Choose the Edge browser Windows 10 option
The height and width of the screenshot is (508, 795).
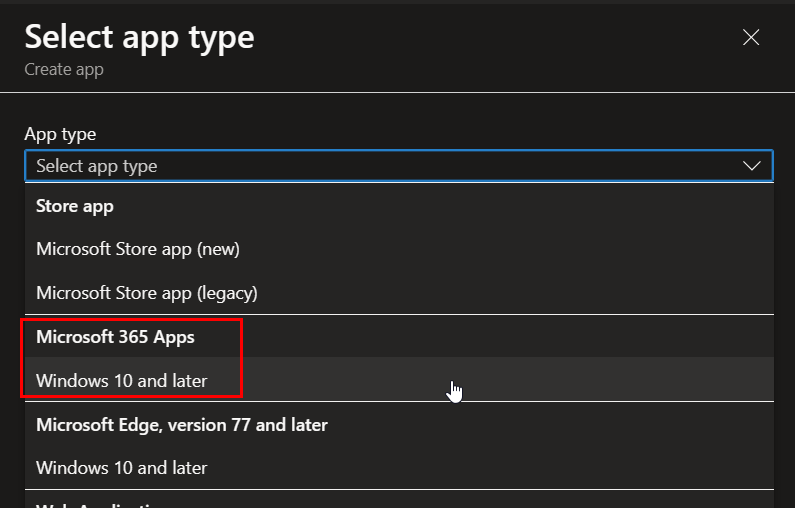(122, 467)
